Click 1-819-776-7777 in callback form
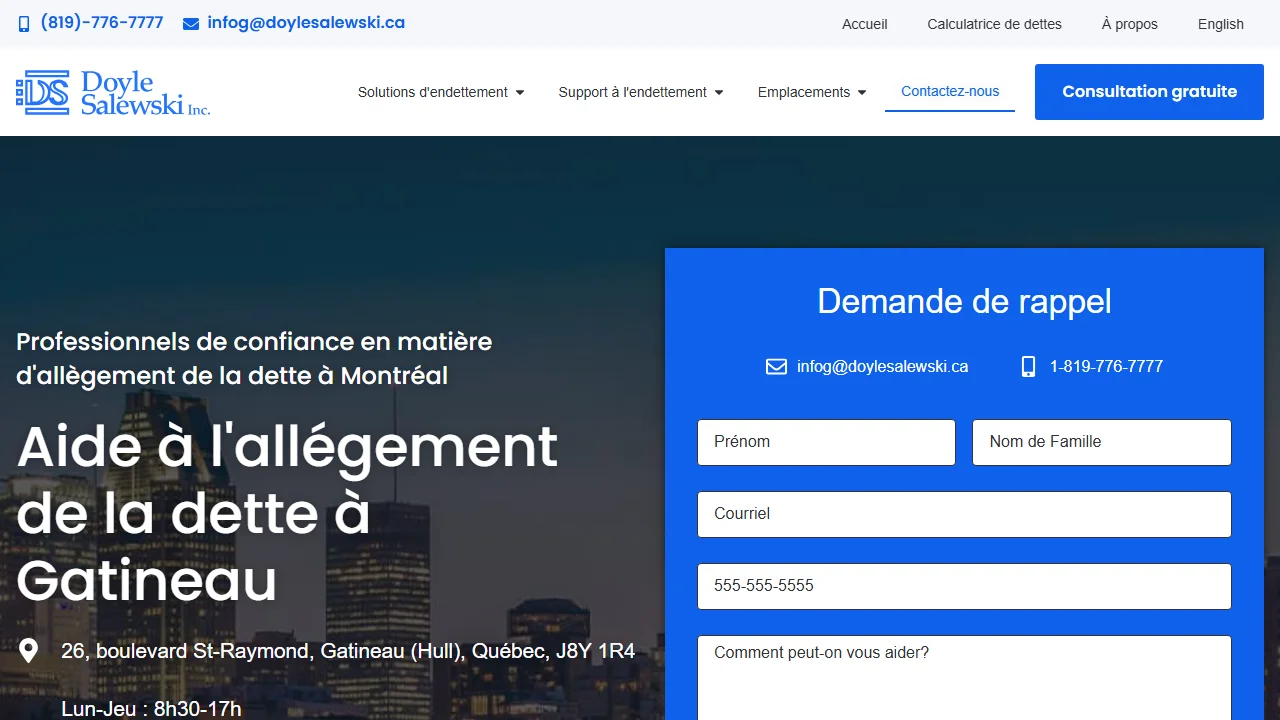 1106,367
